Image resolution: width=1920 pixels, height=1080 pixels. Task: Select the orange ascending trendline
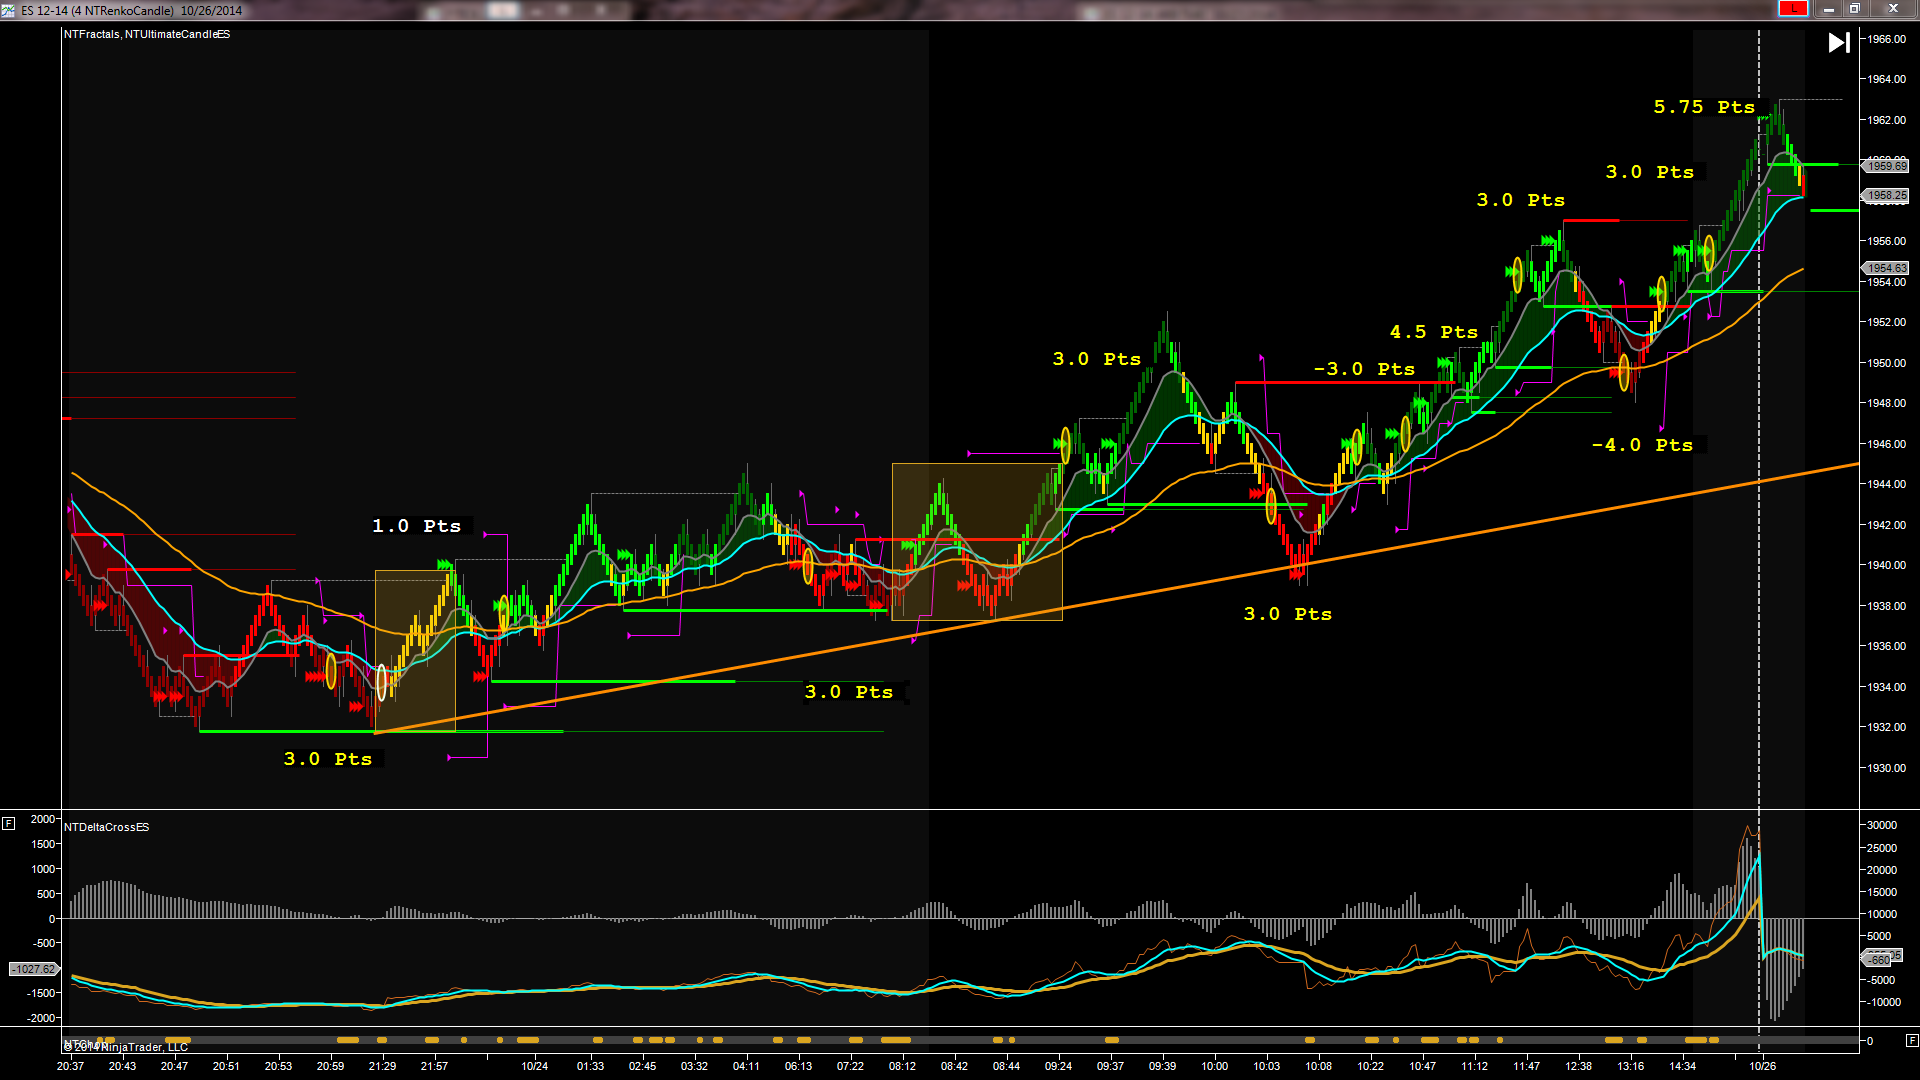[x=1116, y=598]
